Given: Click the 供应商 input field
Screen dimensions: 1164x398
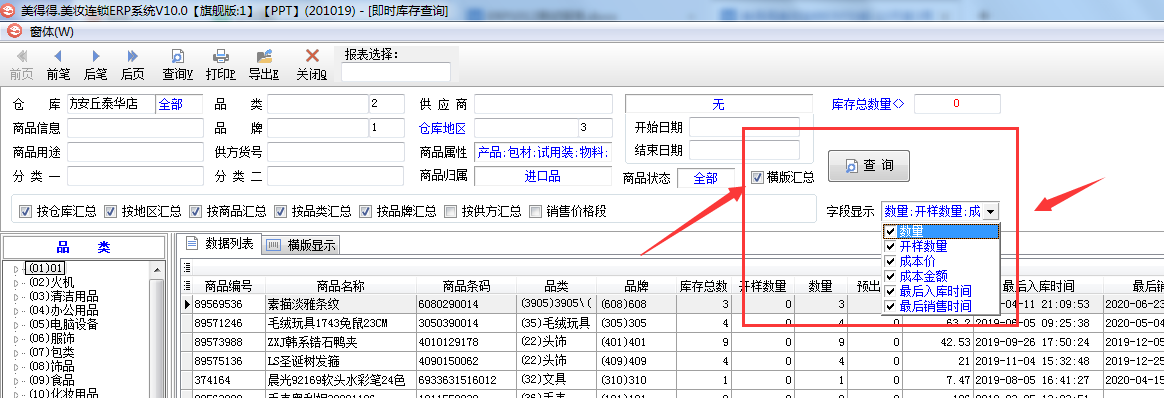Looking at the screenshot, I should [x=543, y=105].
